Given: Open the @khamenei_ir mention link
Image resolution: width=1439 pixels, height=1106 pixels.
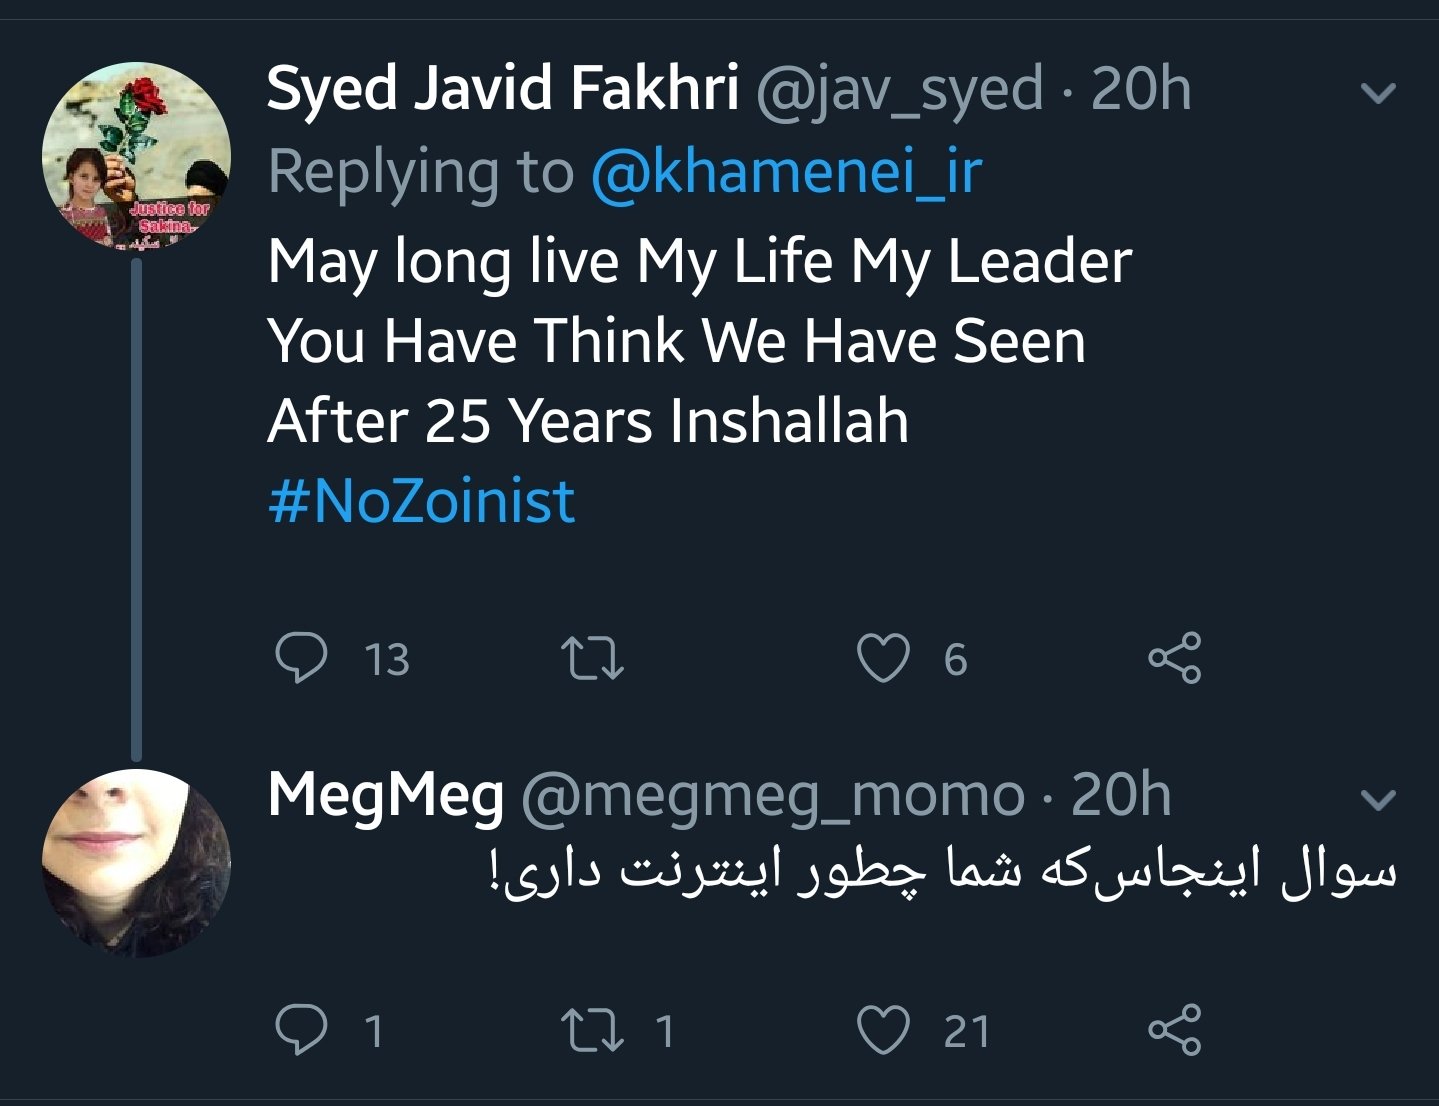Looking at the screenshot, I should coord(786,172).
